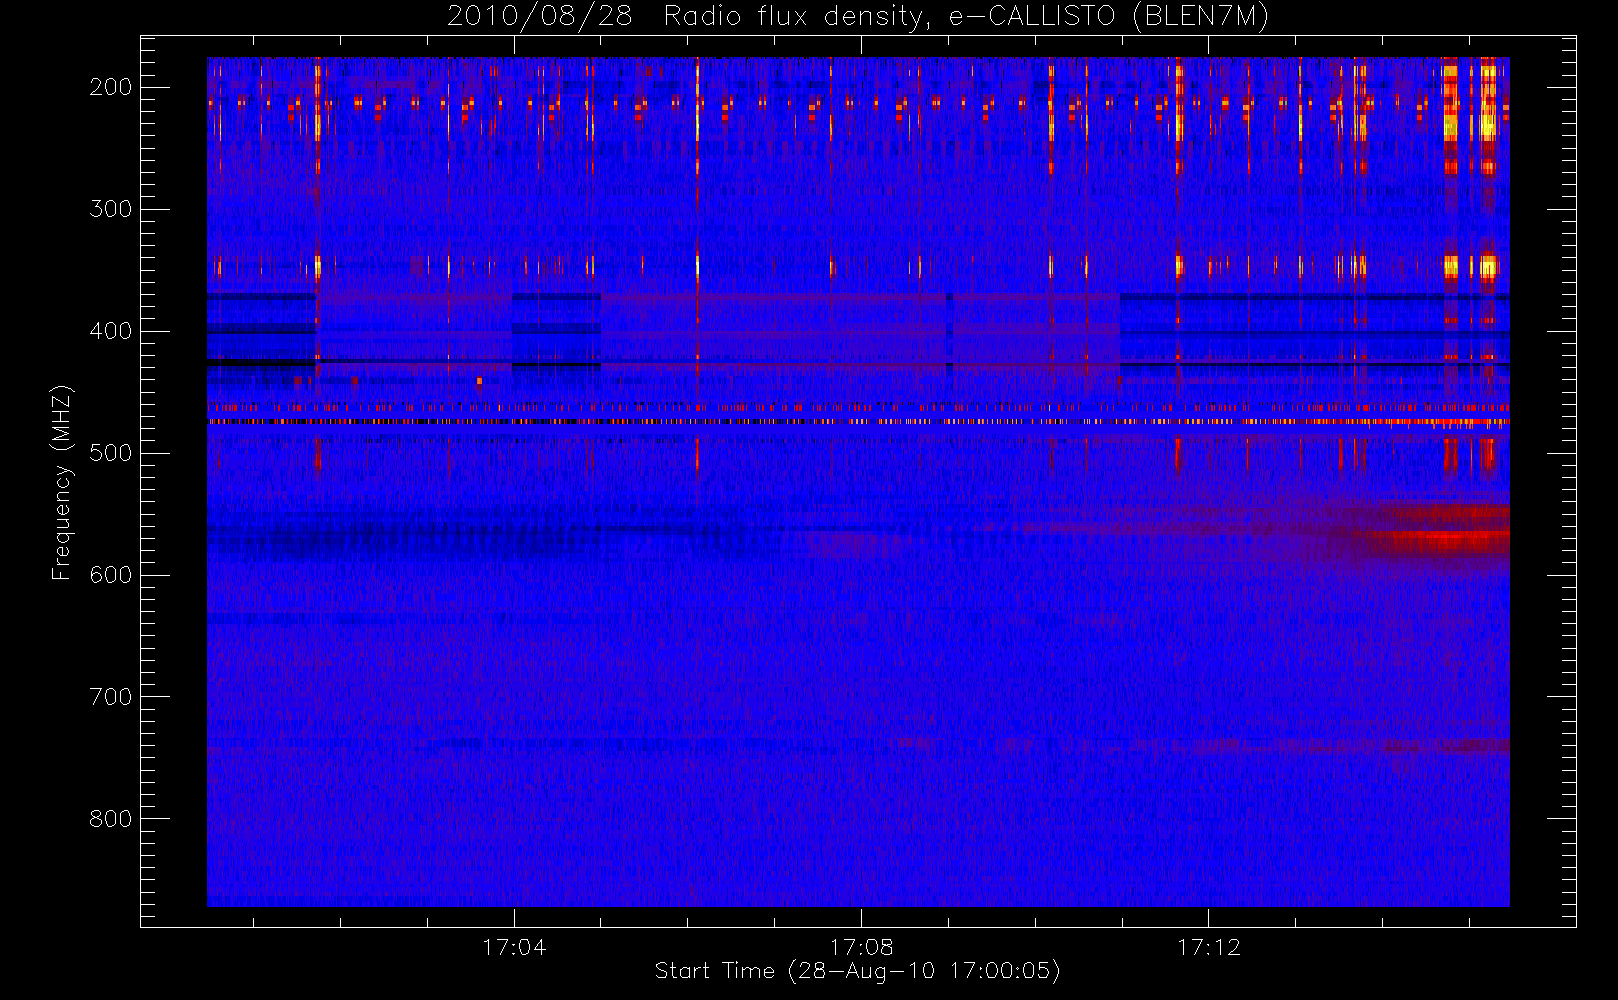The image size is (1618, 1000).
Task: Click the 'Start Time (28-Aug-10 17:00:05)' axis label
Action: [857, 971]
